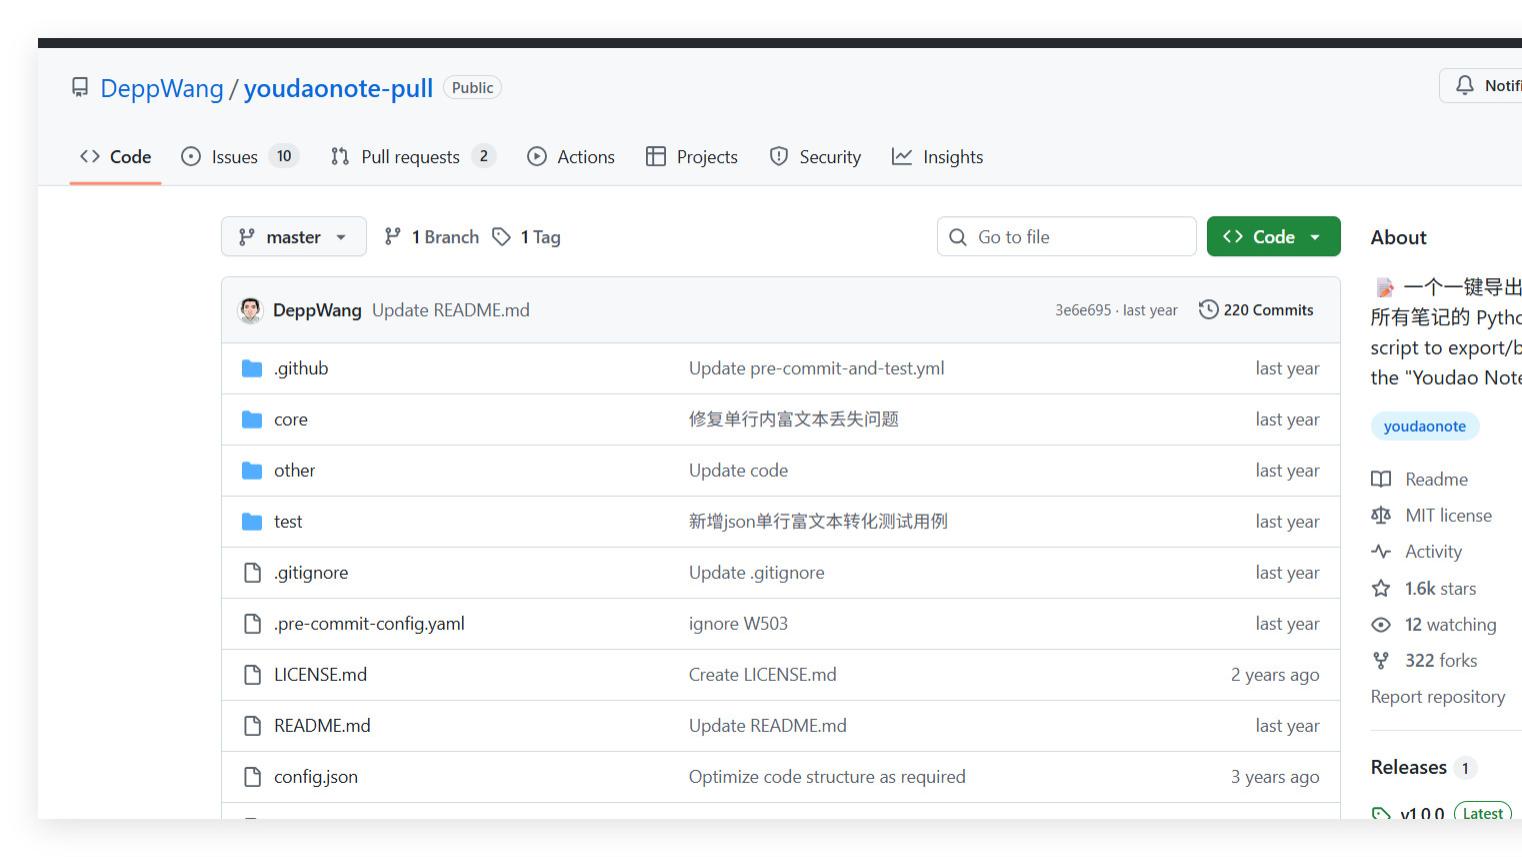Image resolution: width=1522 pixels, height=857 pixels.
Task: Click the MIT license scales icon
Action: [x=1381, y=515]
